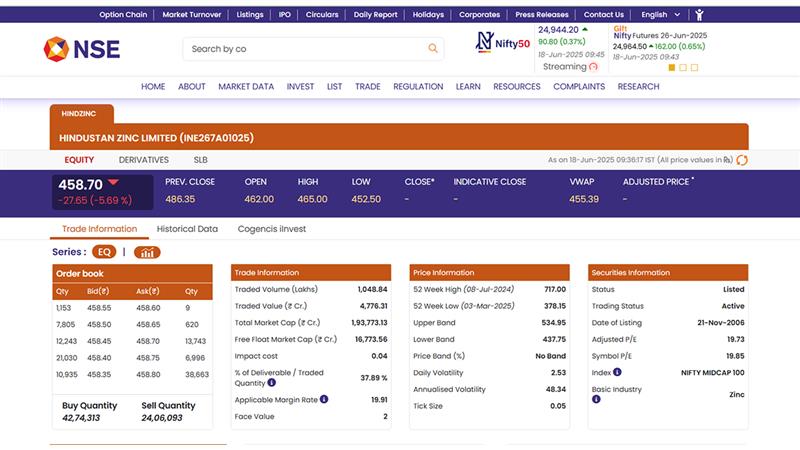Expand the RESOURCES navigation menu

516,87
